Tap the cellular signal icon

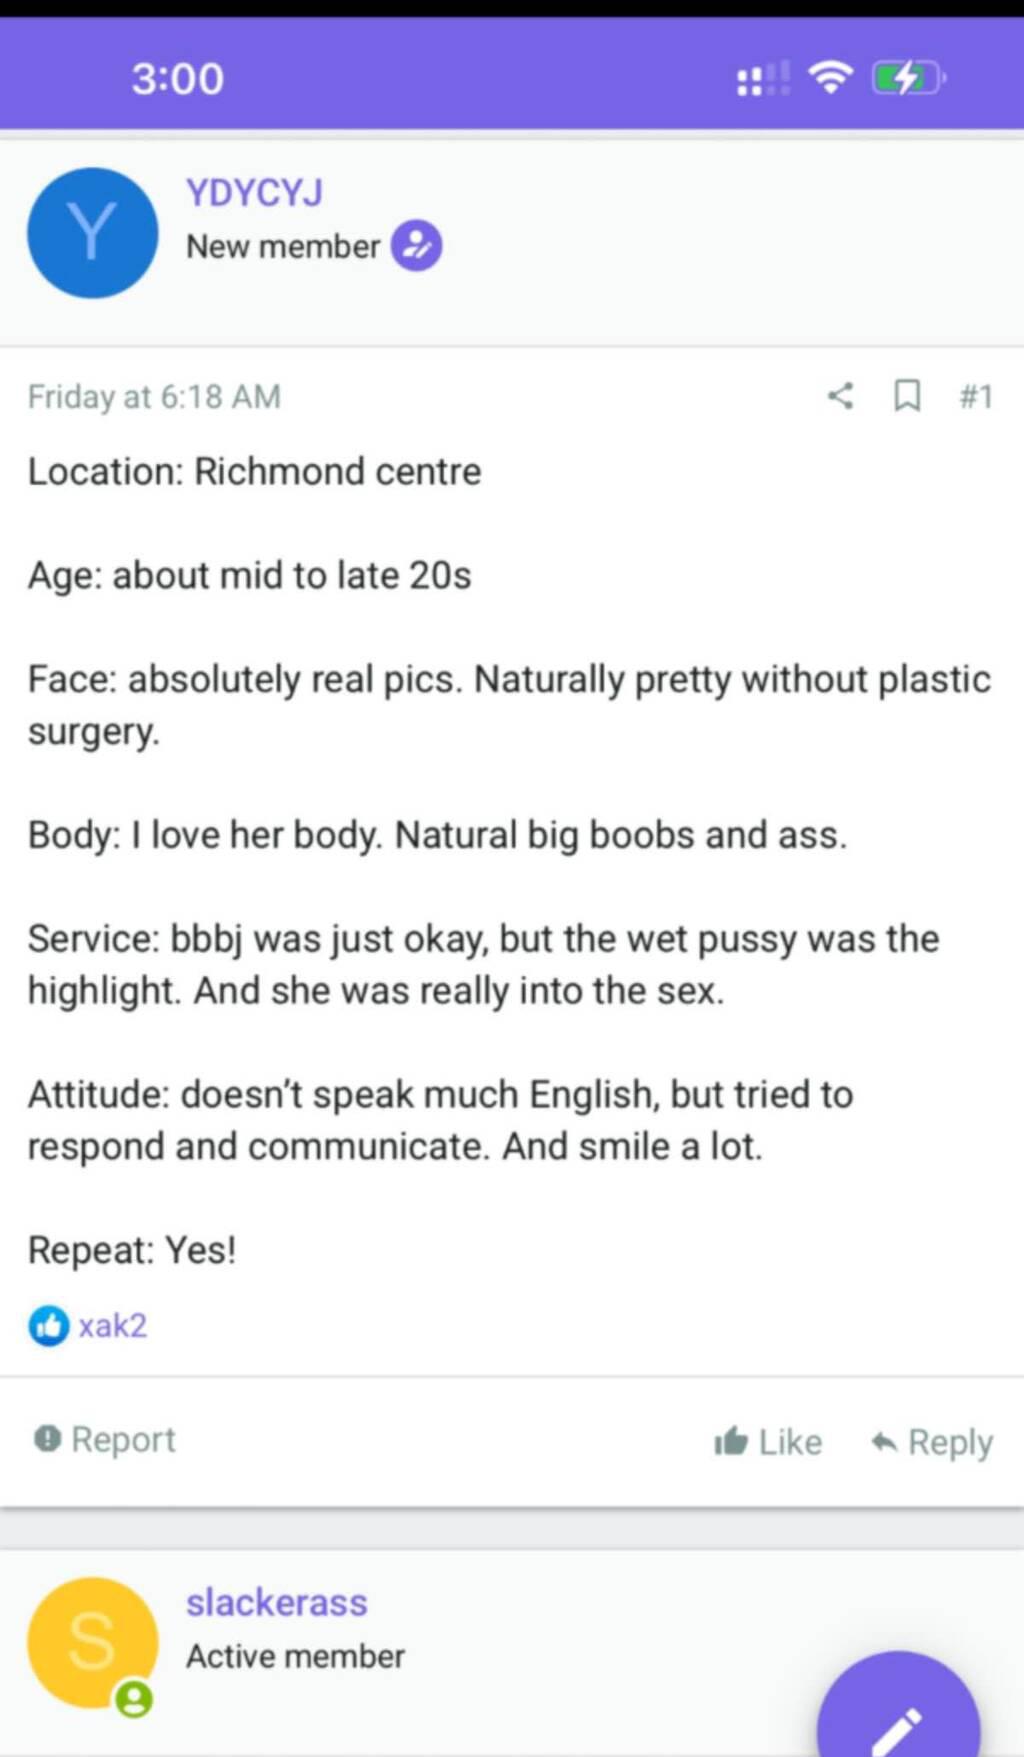(x=763, y=78)
